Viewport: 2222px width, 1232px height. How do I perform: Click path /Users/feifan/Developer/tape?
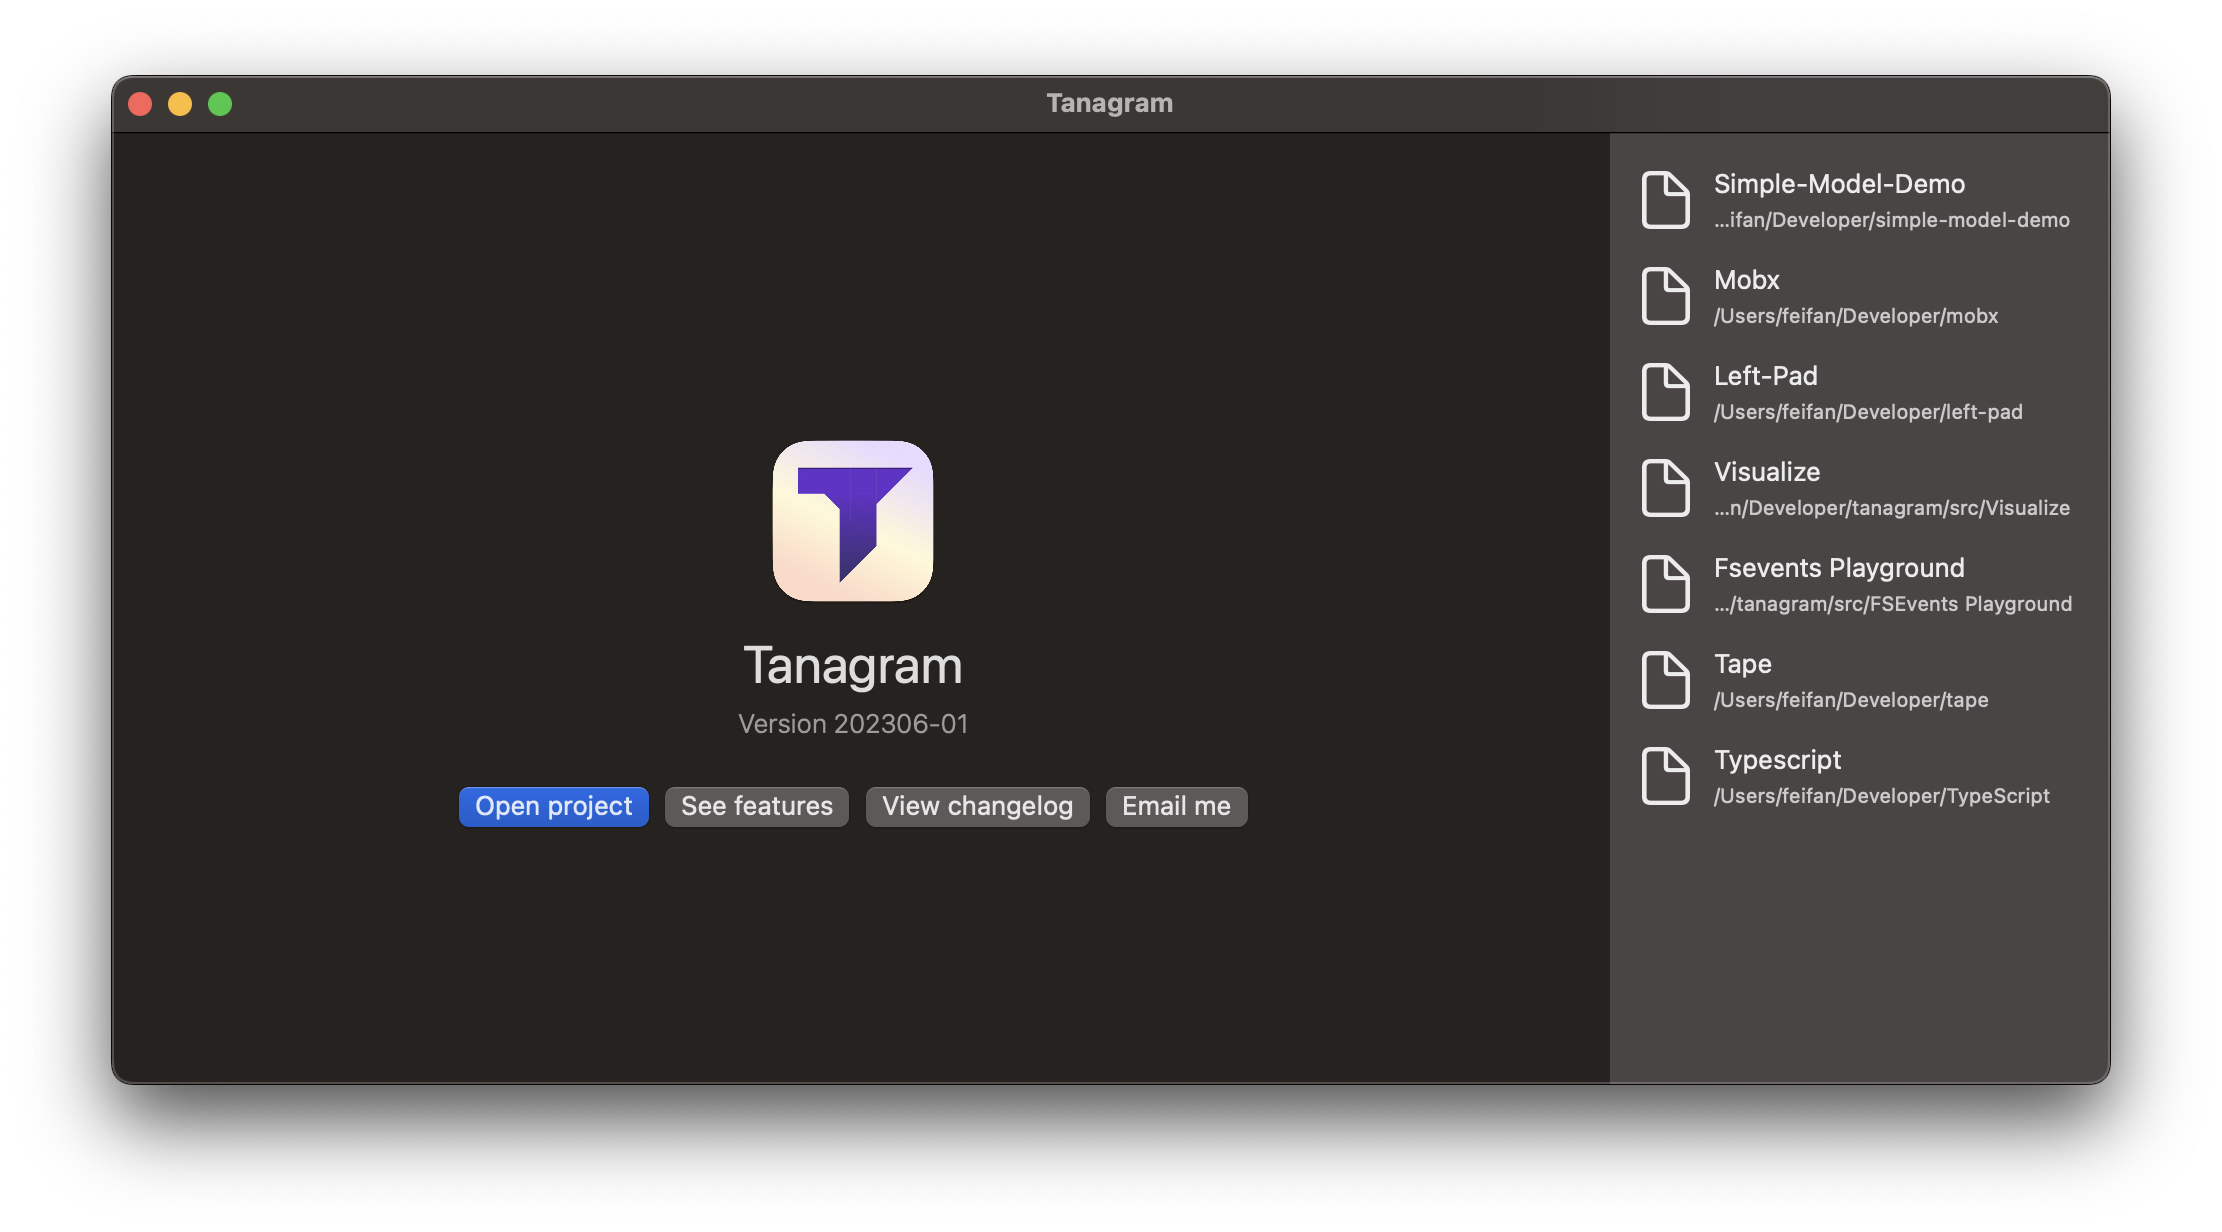1851,700
